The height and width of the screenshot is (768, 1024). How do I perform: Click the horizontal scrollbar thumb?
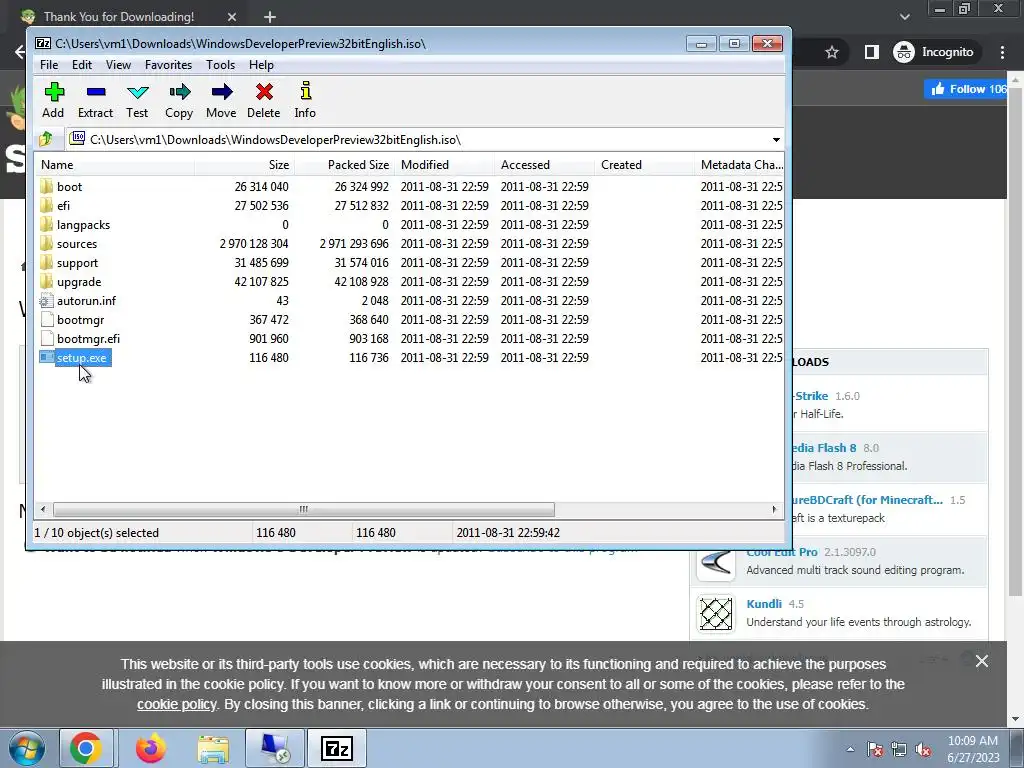point(304,509)
